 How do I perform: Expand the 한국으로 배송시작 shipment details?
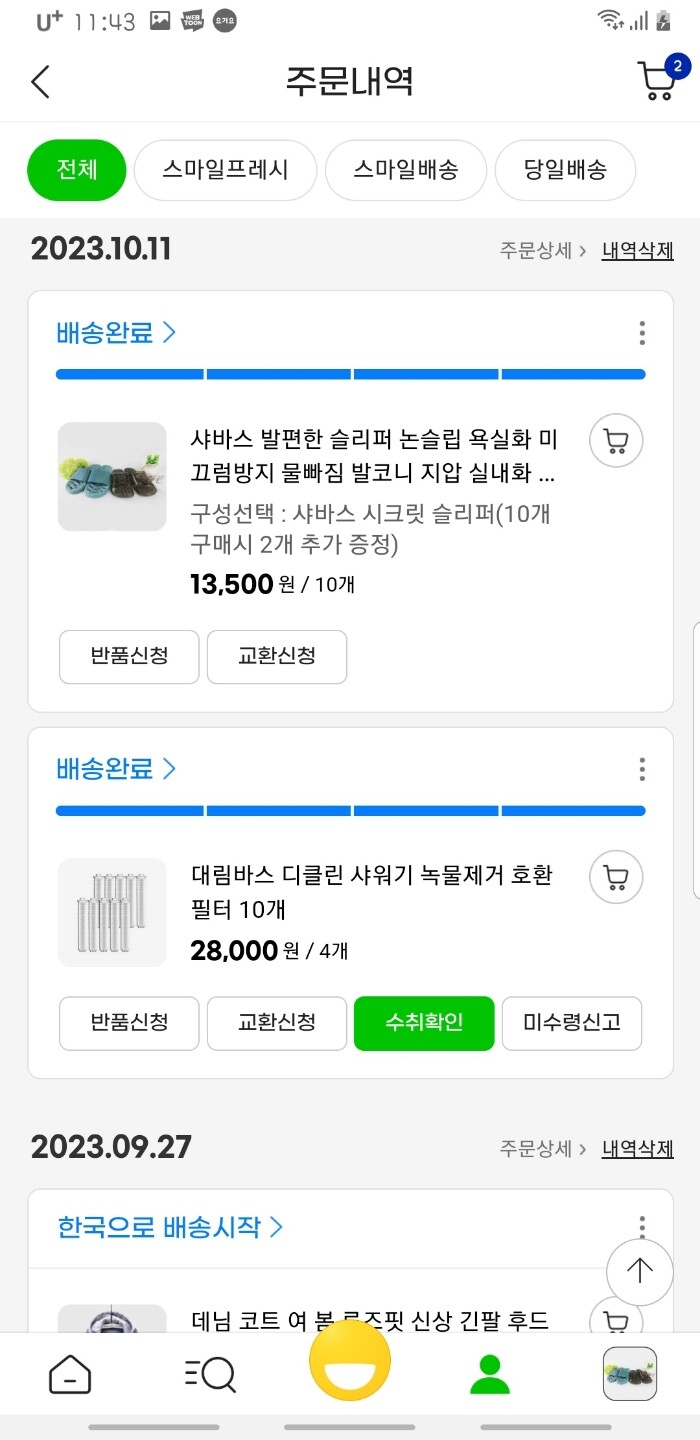point(168,1225)
